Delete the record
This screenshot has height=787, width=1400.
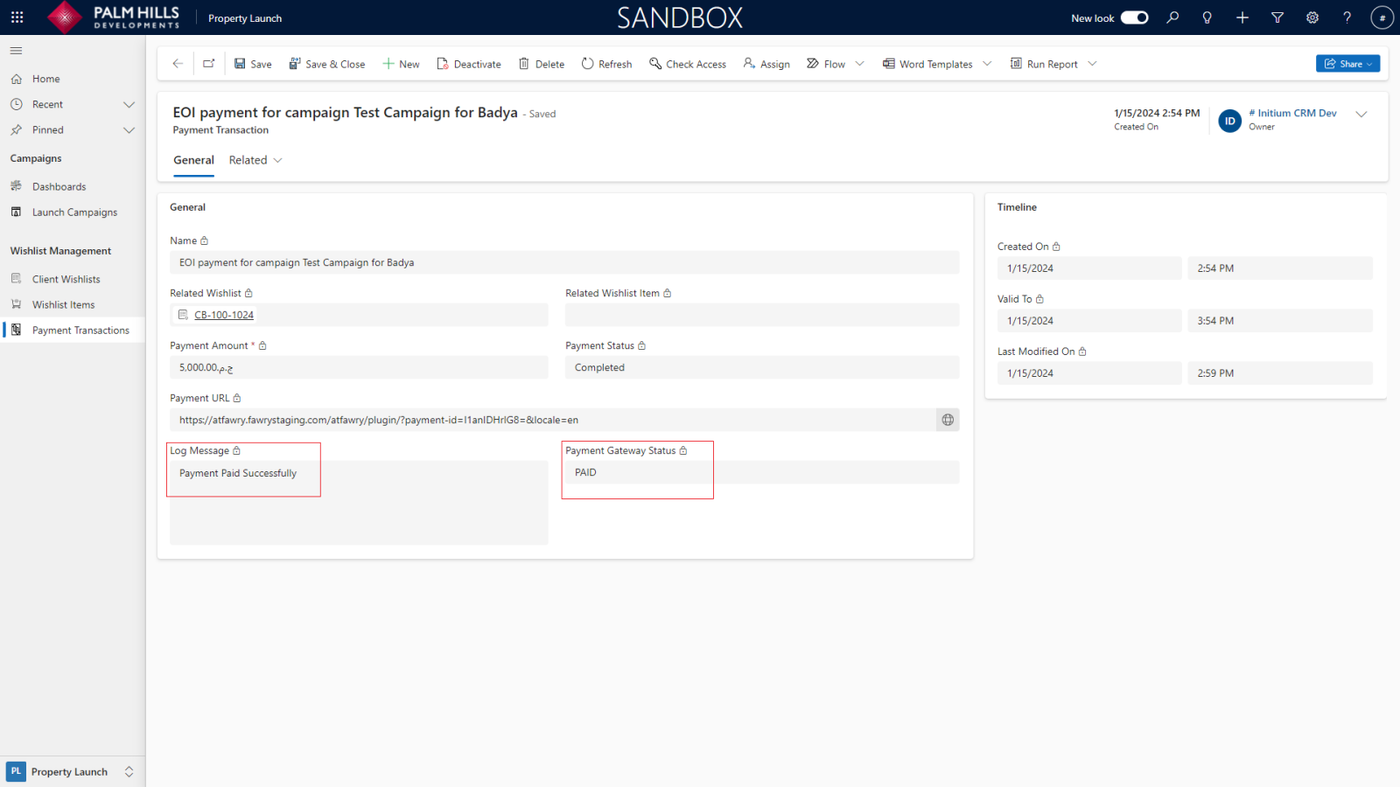[541, 64]
